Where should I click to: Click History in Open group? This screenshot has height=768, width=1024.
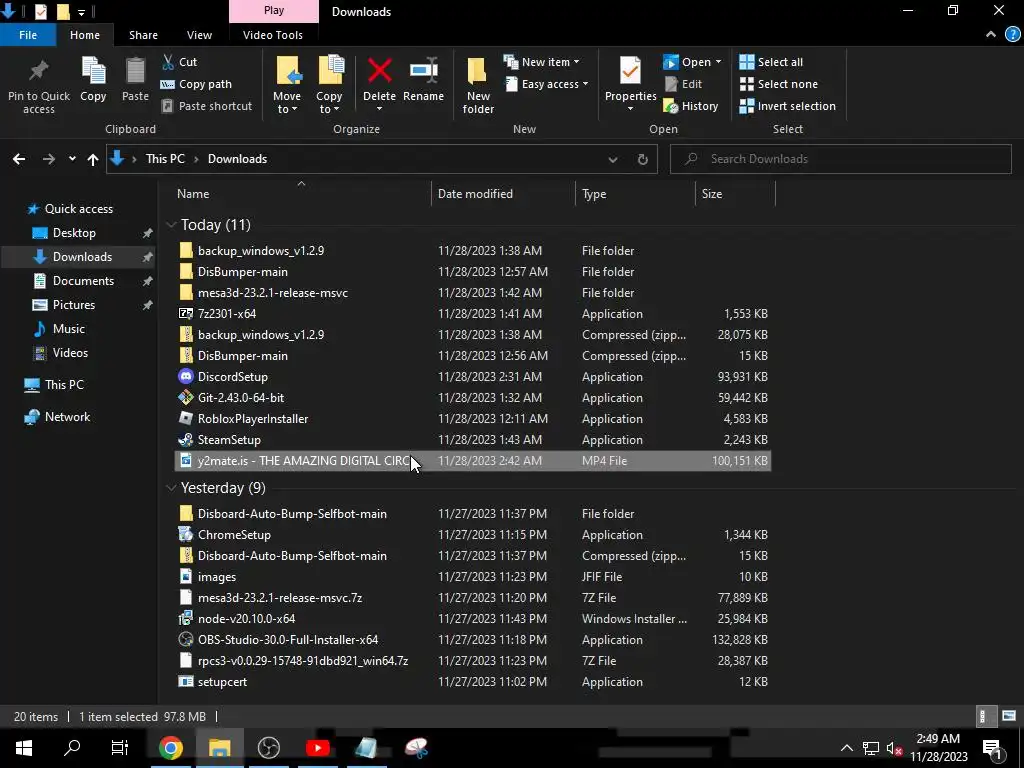point(690,106)
